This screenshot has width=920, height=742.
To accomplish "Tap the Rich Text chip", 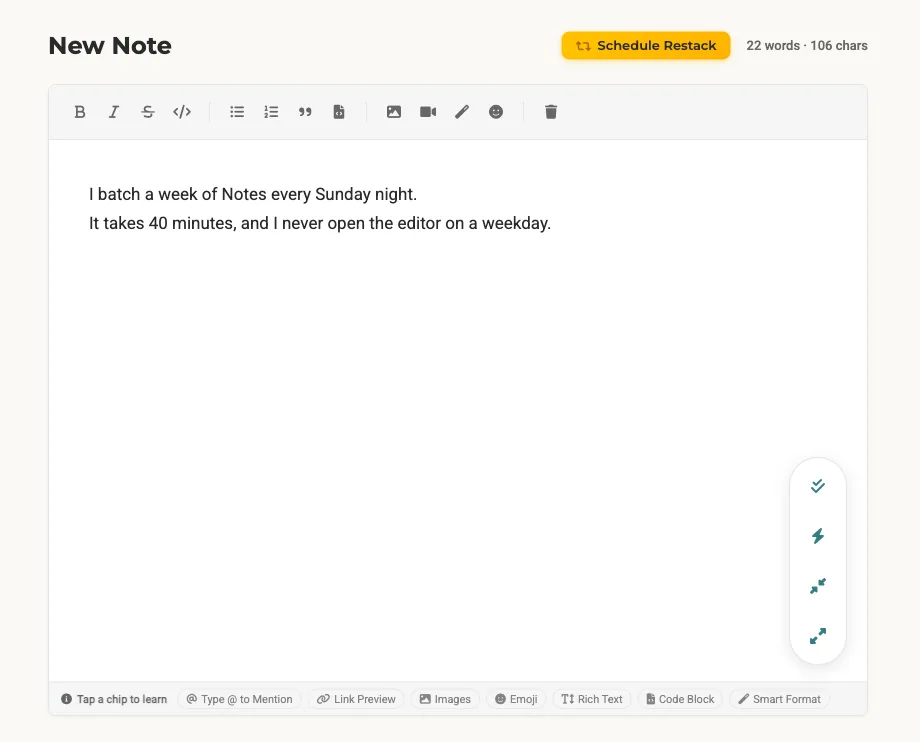I will click(x=592, y=699).
